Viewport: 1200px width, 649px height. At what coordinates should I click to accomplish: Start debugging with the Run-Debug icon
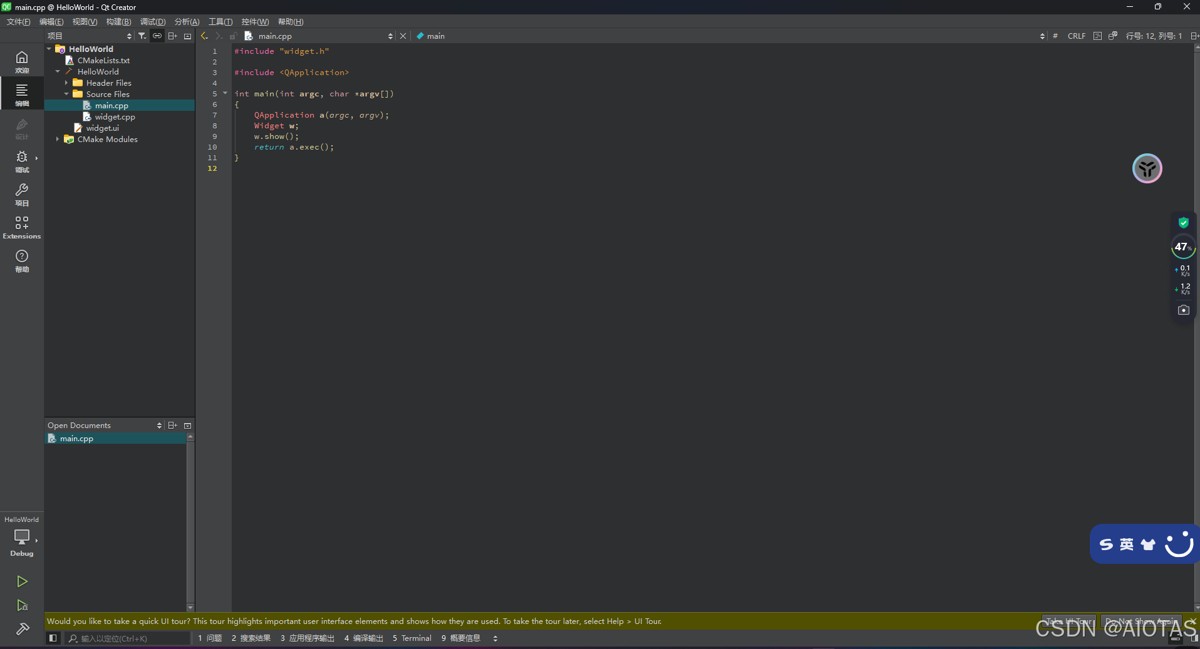coord(22,605)
